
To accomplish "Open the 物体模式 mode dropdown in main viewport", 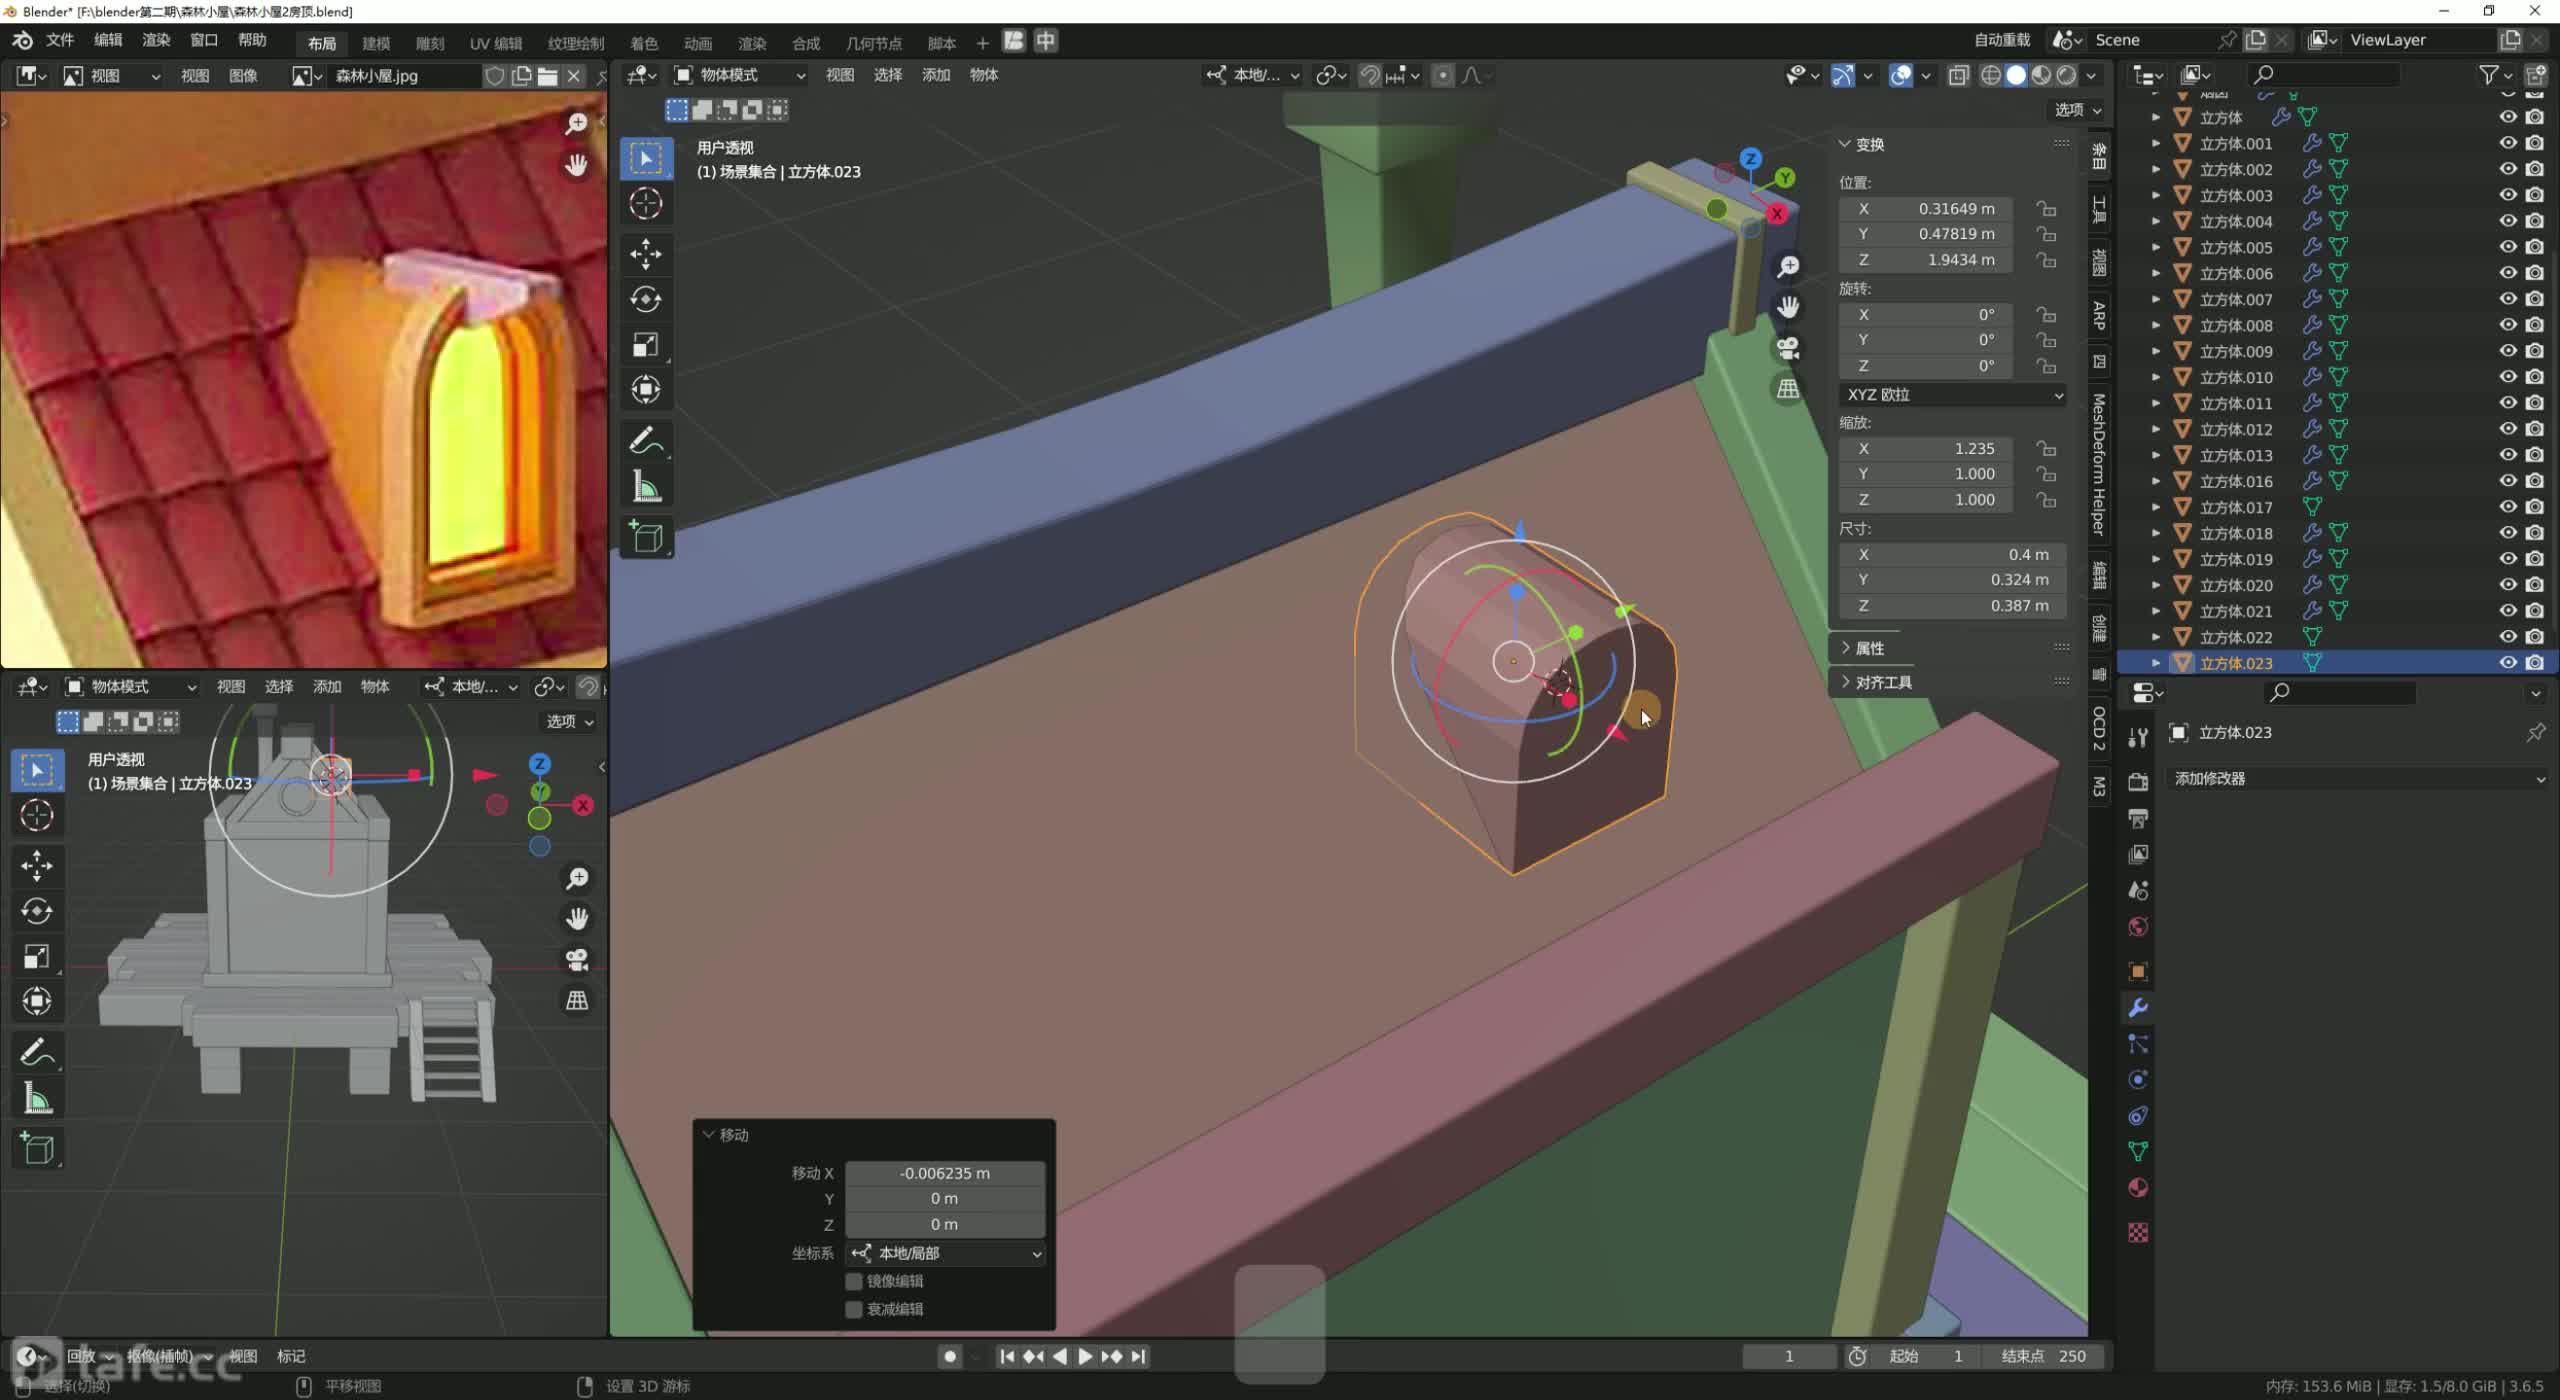I will [x=740, y=75].
